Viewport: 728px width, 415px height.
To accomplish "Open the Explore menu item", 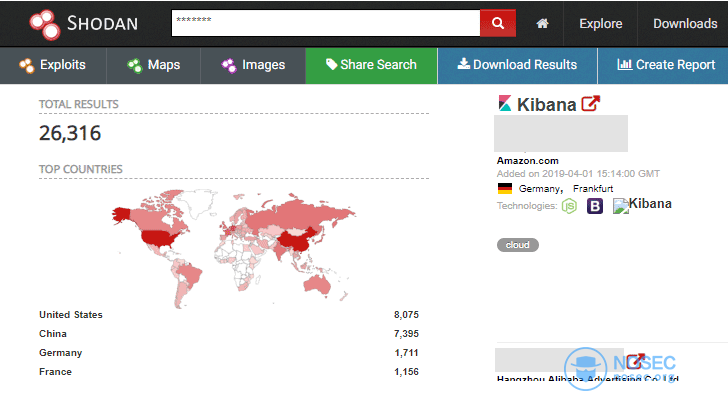I will (600, 24).
